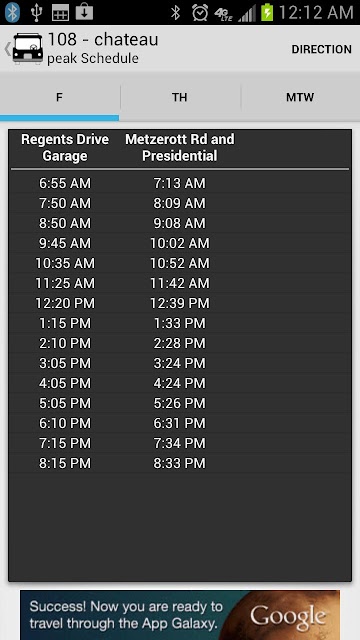Tap the download notification icon
This screenshot has width=360, height=640.
(x=84, y=12)
